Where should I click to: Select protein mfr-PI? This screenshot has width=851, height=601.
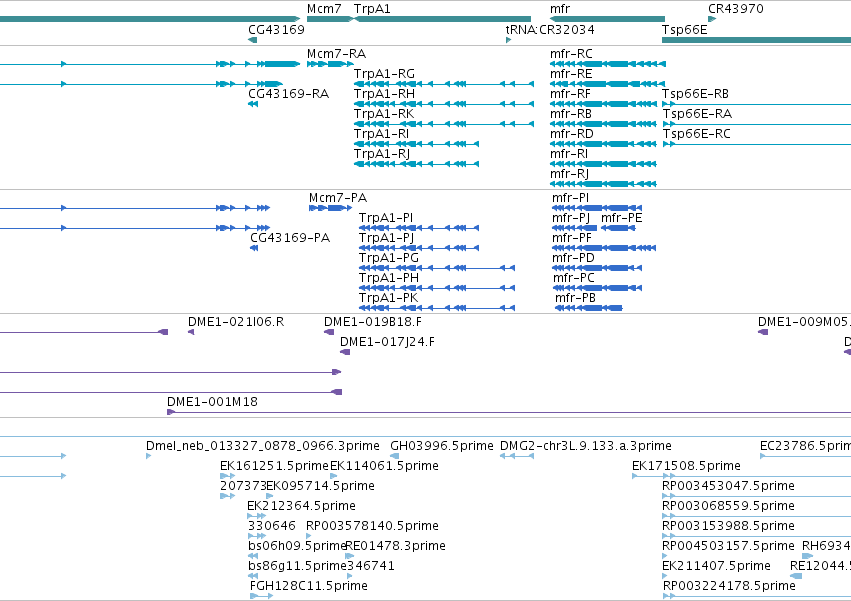pyautogui.click(x=570, y=198)
